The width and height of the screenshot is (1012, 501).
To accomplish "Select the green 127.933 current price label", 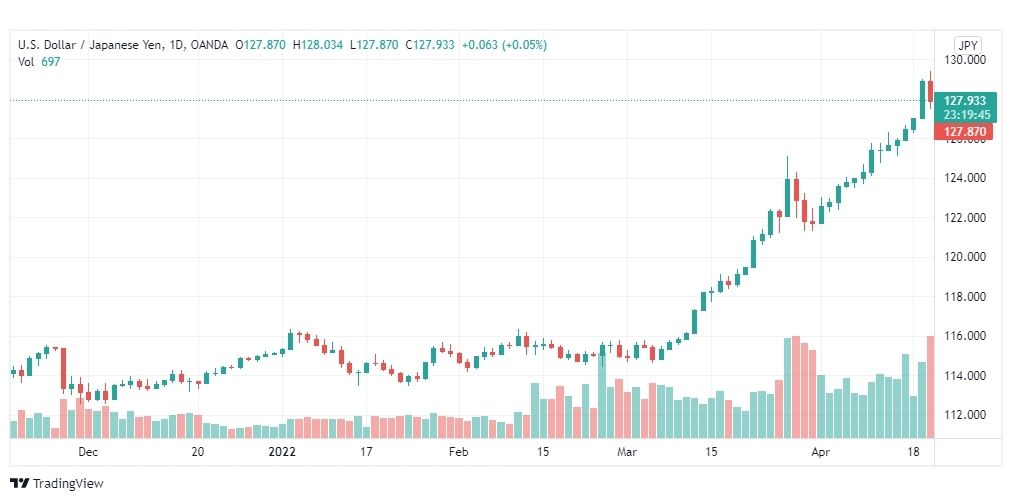I will [x=965, y=101].
